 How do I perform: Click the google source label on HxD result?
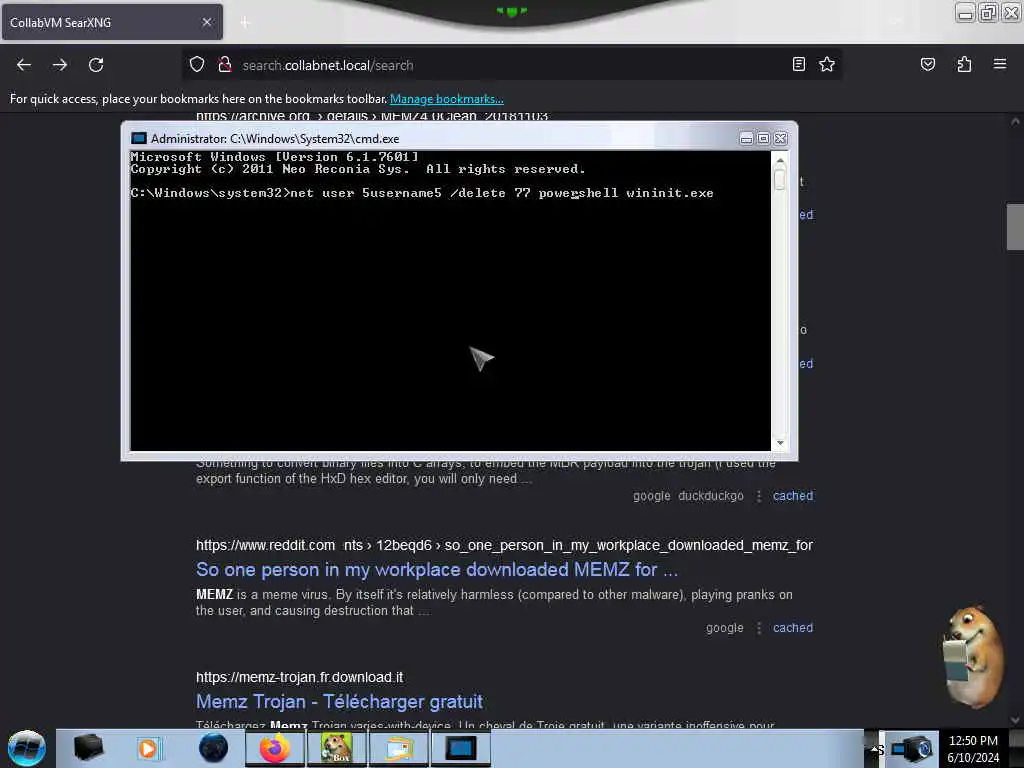[x=651, y=496]
